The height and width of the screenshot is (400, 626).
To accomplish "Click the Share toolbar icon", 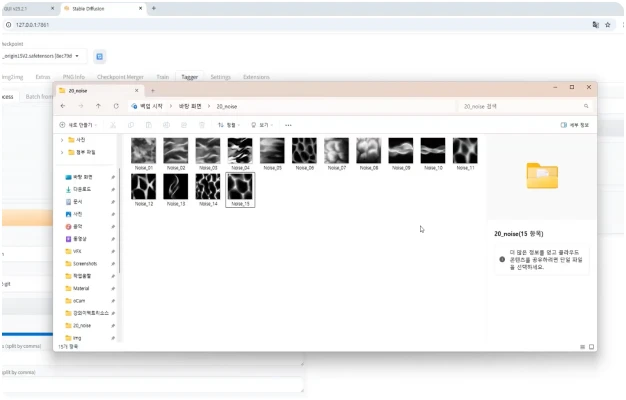I will click(184, 125).
